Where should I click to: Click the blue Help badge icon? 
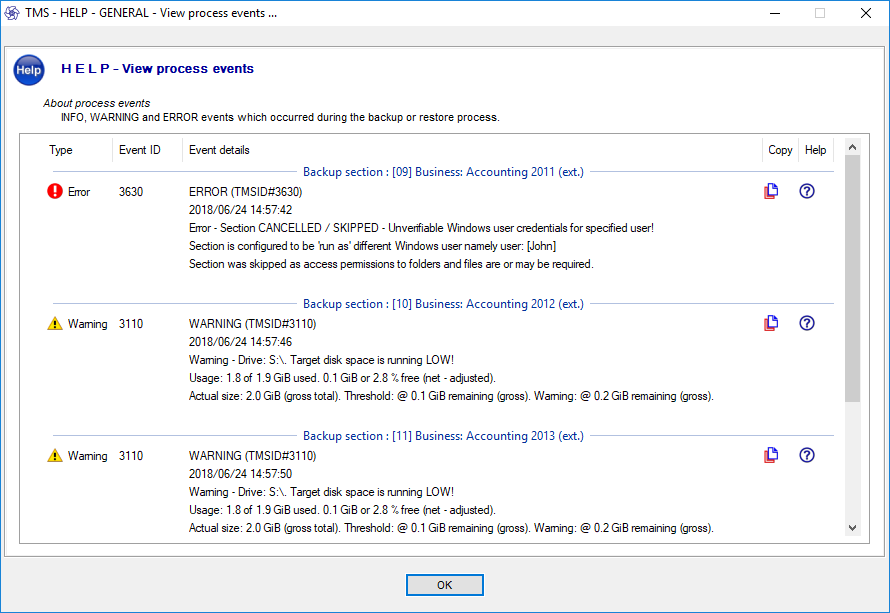[x=29, y=70]
